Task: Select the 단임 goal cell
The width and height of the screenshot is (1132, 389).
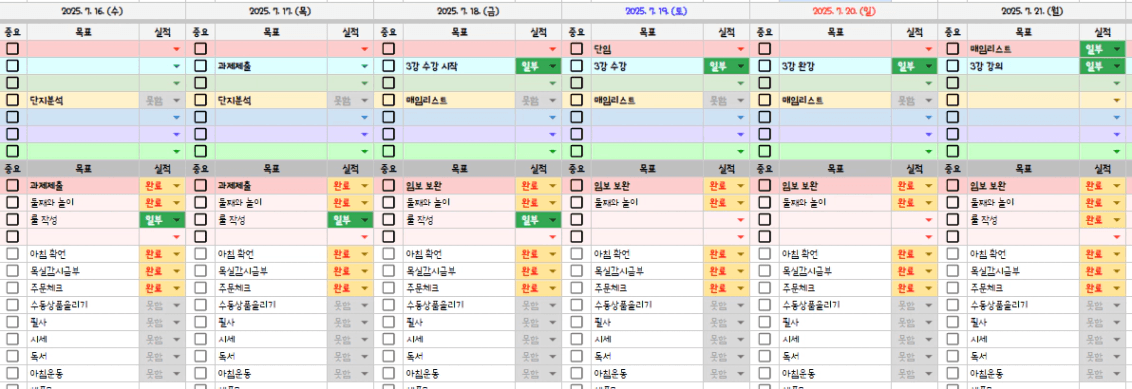Action: [x=648, y=49]
